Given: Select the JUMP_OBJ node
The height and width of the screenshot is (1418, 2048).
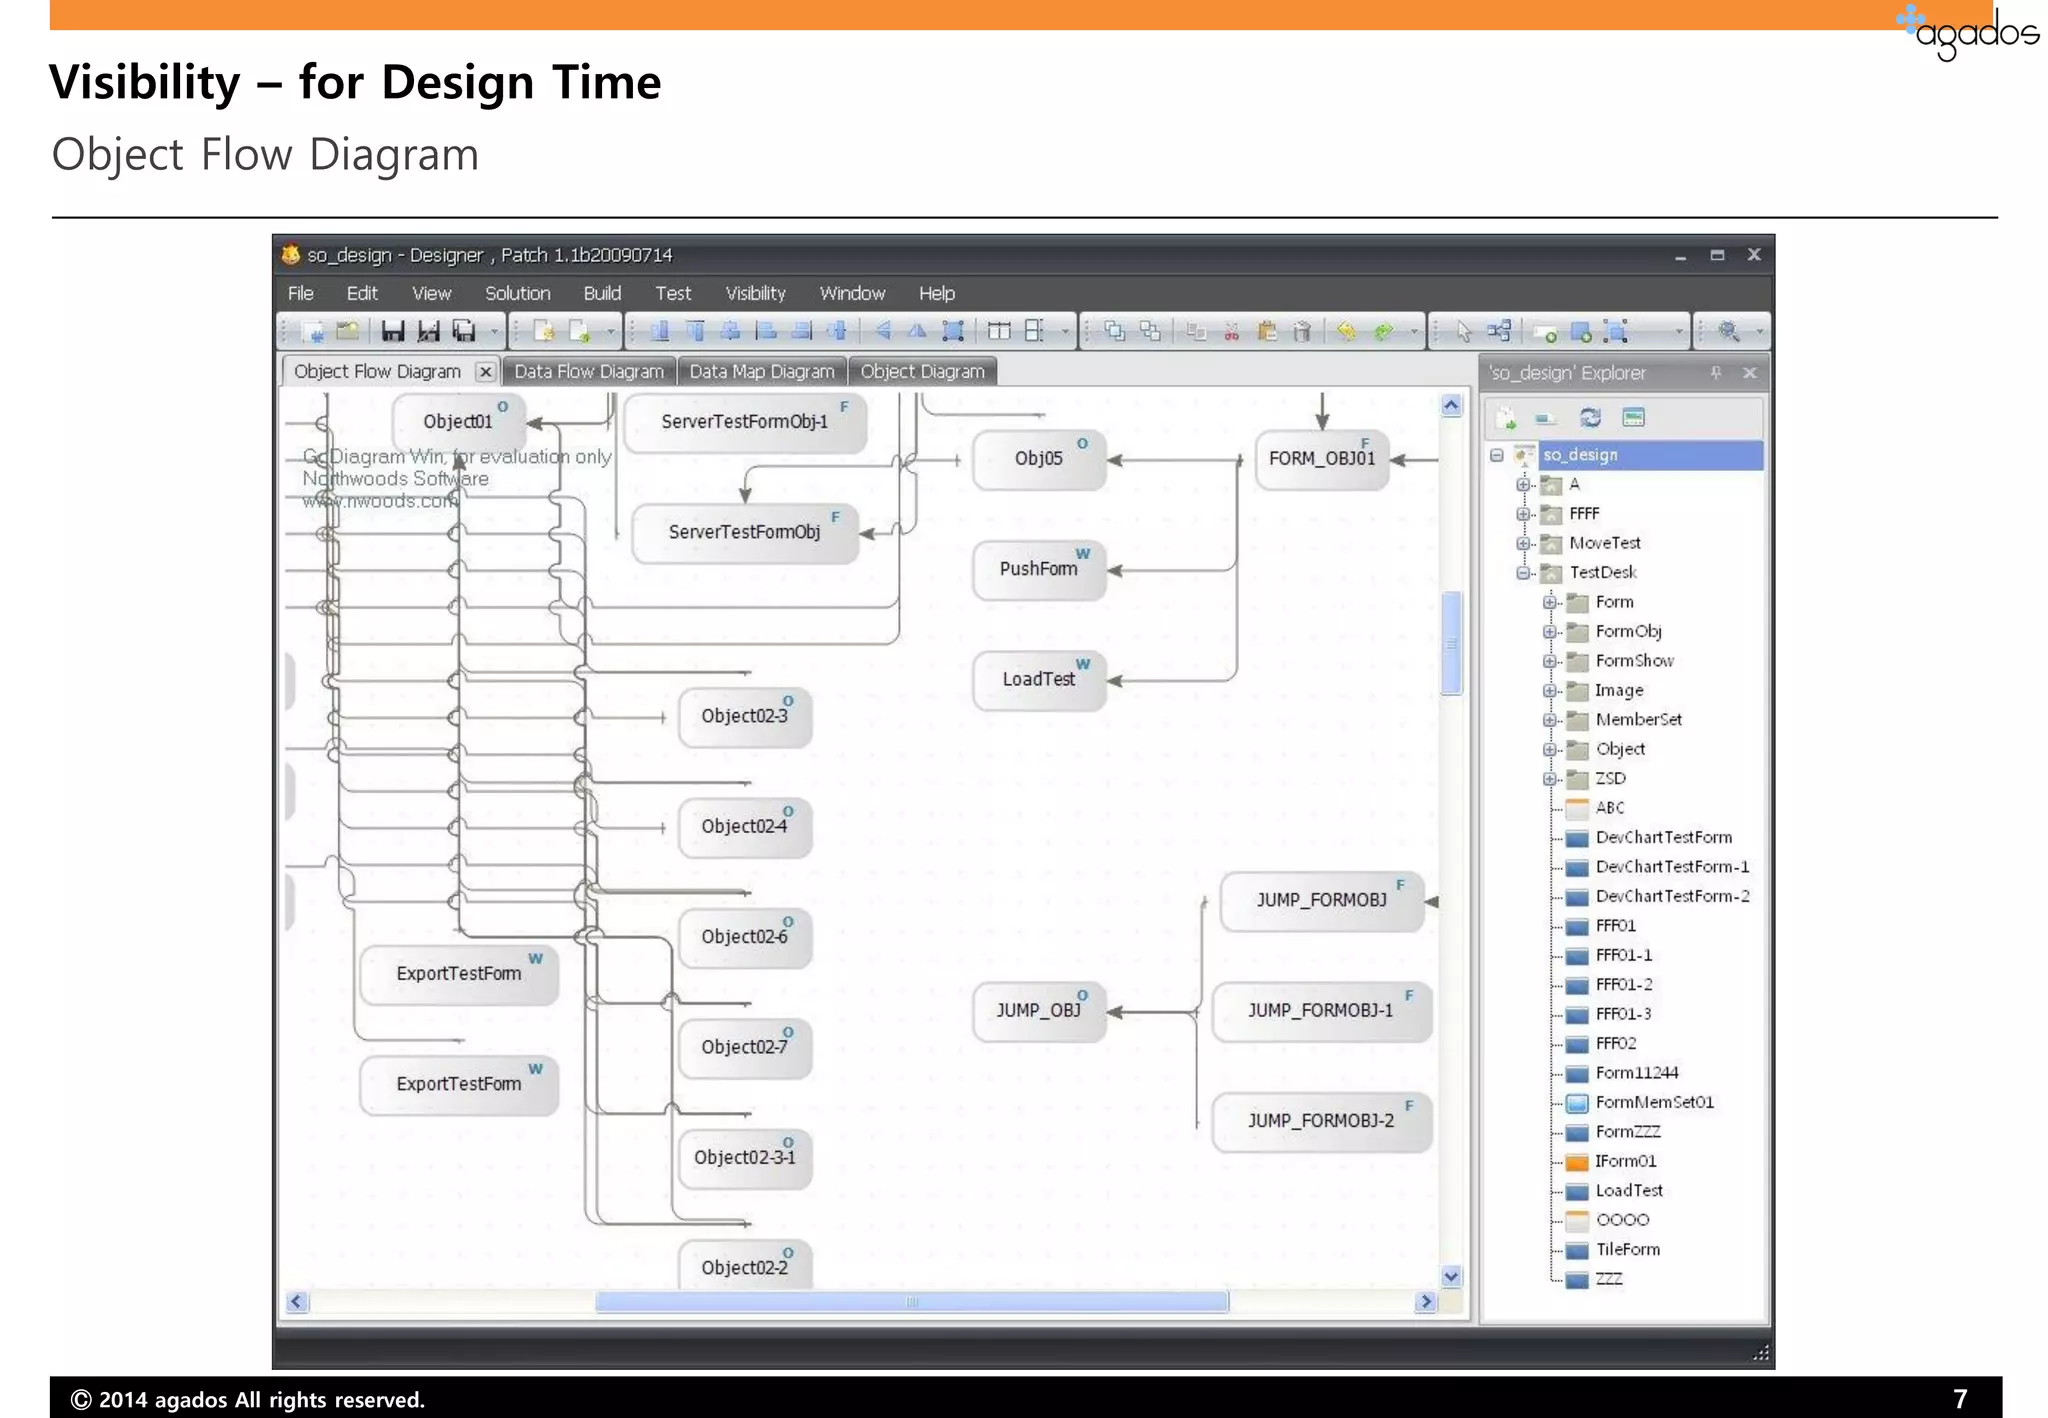Looking at the screenshot, I should click(1039, 1011).
